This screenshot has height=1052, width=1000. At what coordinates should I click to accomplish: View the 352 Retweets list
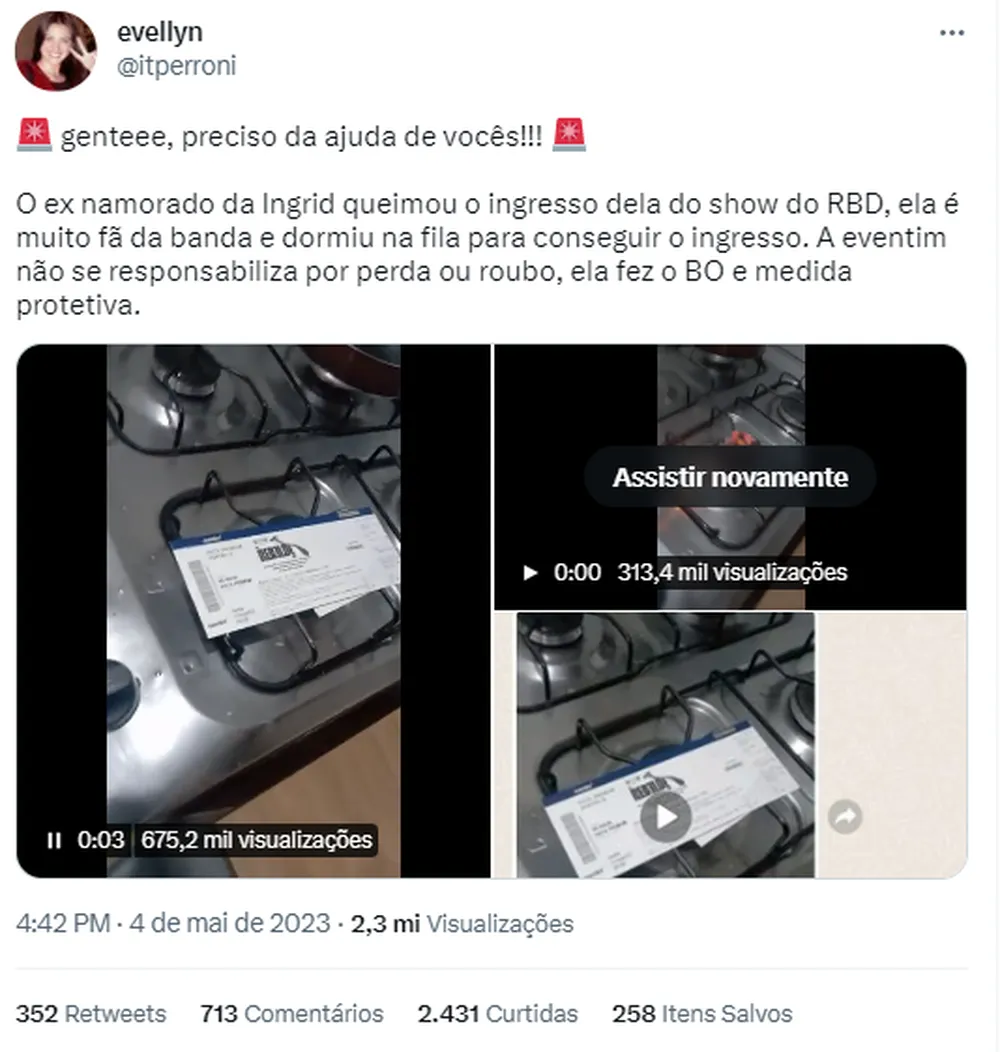pos(91,1013)
